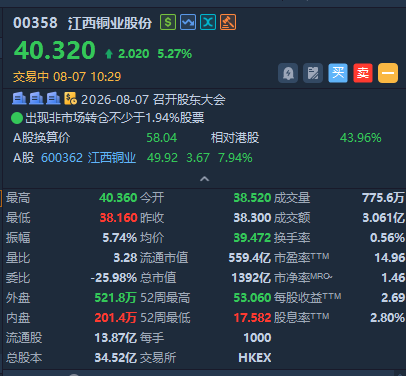The height and width of the screenshot is (376, 406).
Task: Click the cyan X badge icon
Action: click(208, 22)
